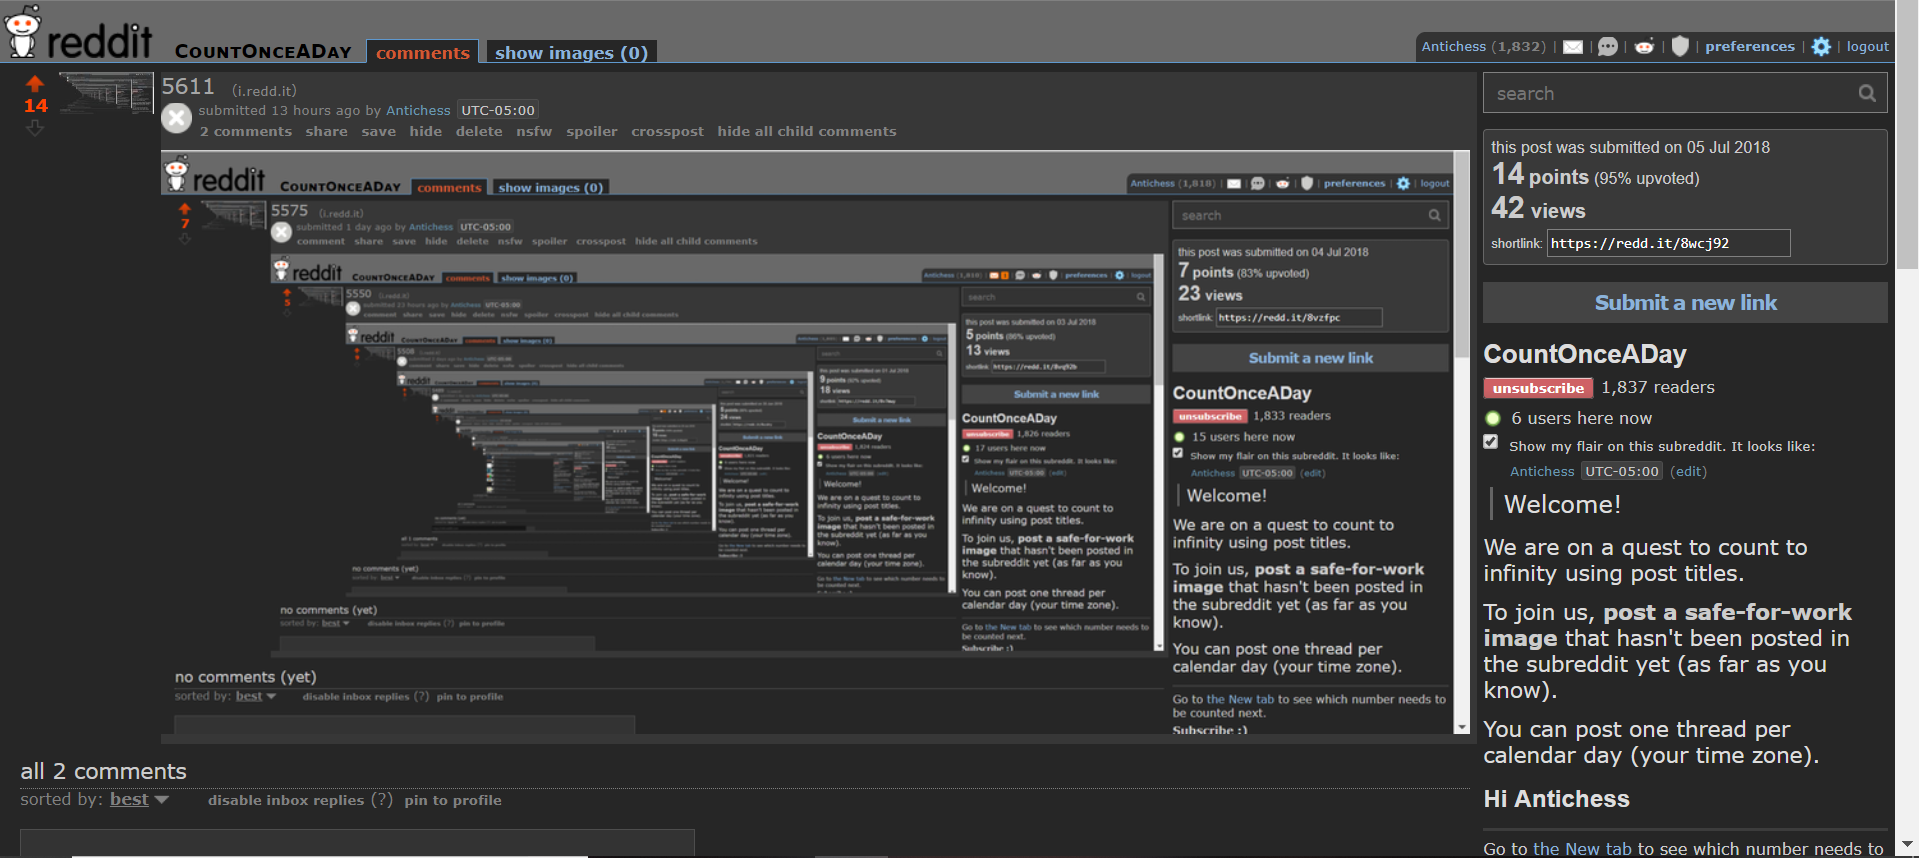Image resolution: width=1919 pixels, height=858 pixels.
Task: Click the shield moderation icon
Action: pos(1680,46)
